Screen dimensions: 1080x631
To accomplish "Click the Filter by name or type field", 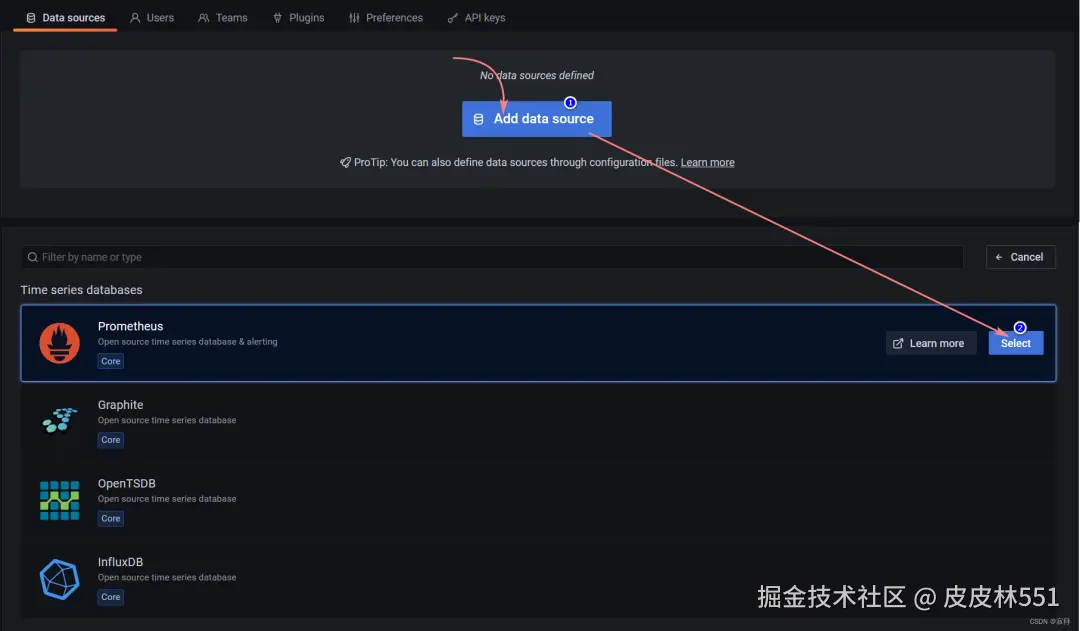I will [x=492, y=257].
